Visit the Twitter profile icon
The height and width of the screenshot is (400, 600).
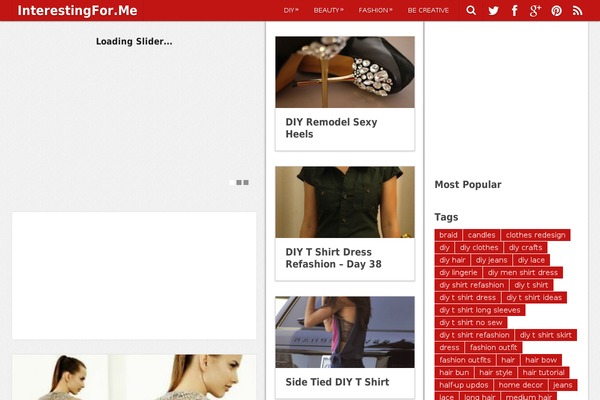tap(493, 10)
